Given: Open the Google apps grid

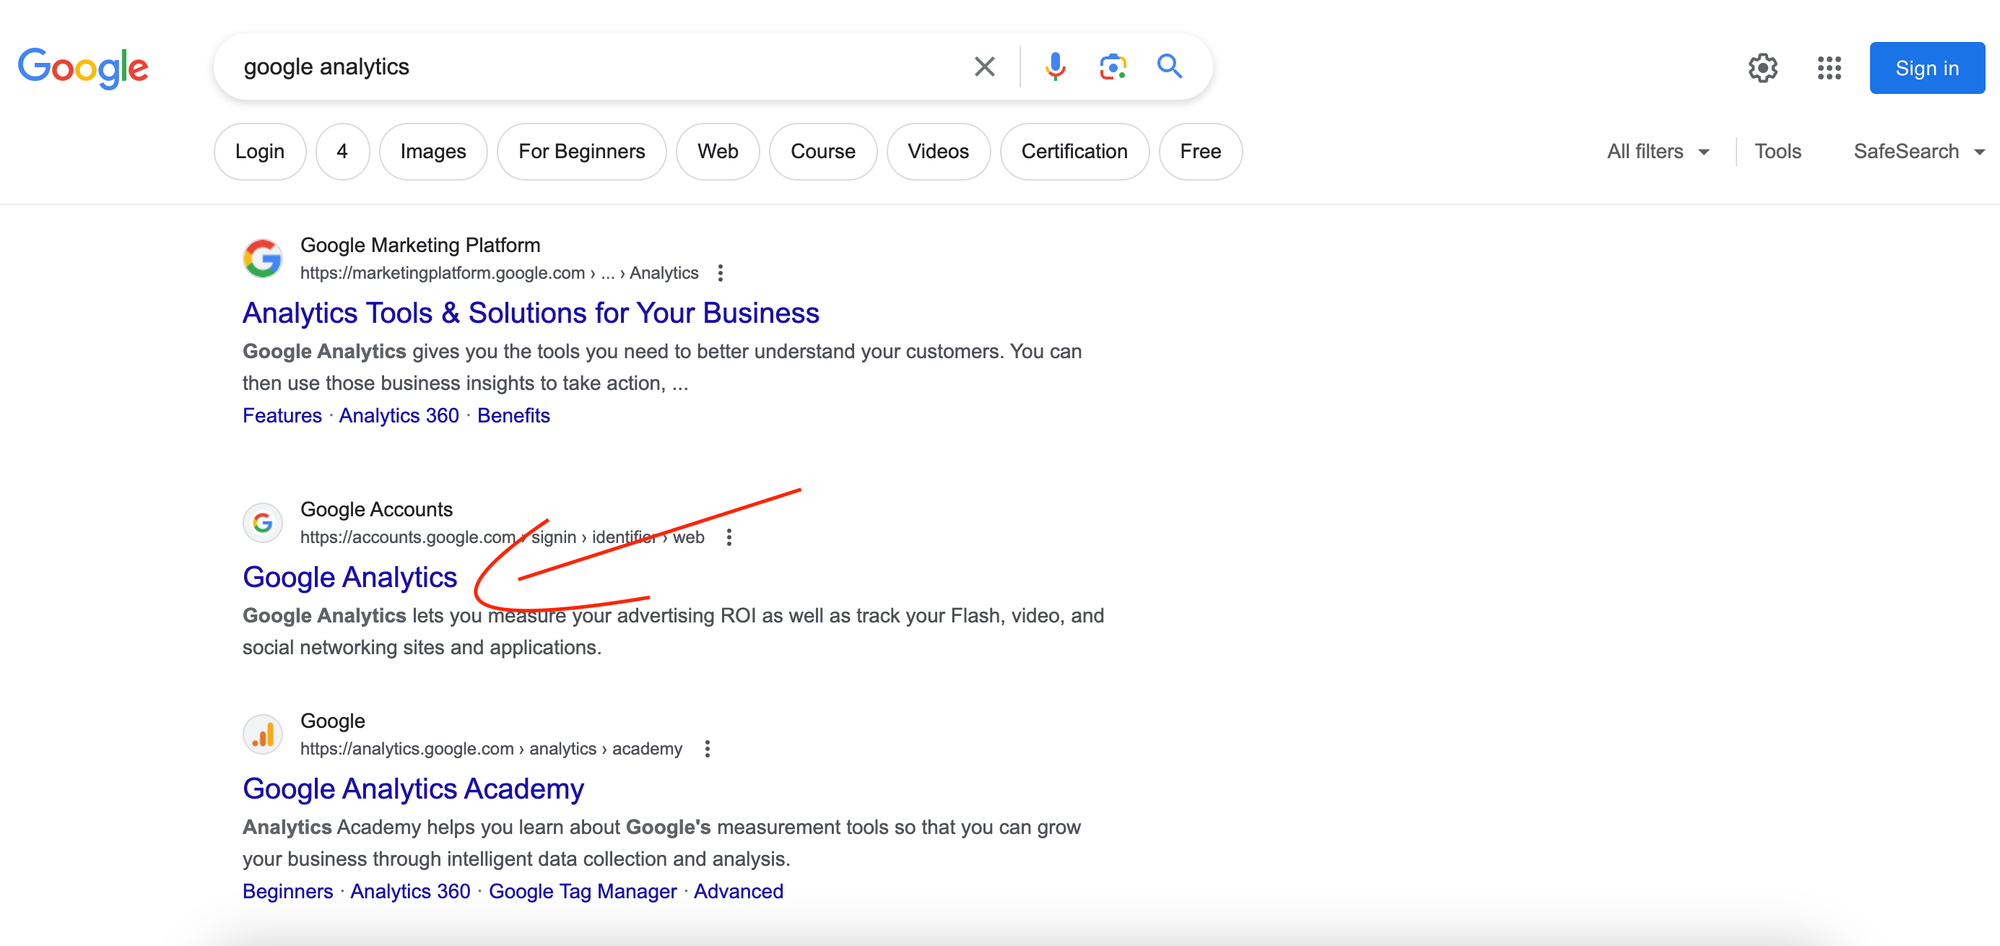Looking at the screenshot, I should 1829,68.
